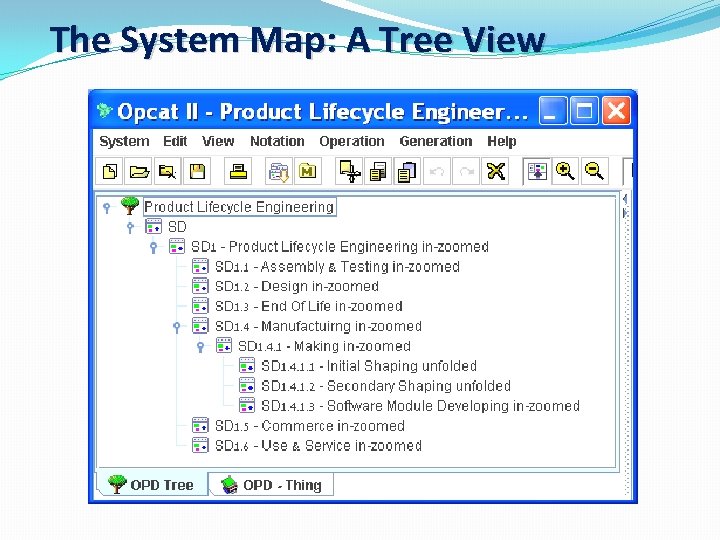
Task: Open the Help menu
Action: [x=501, y=141]
